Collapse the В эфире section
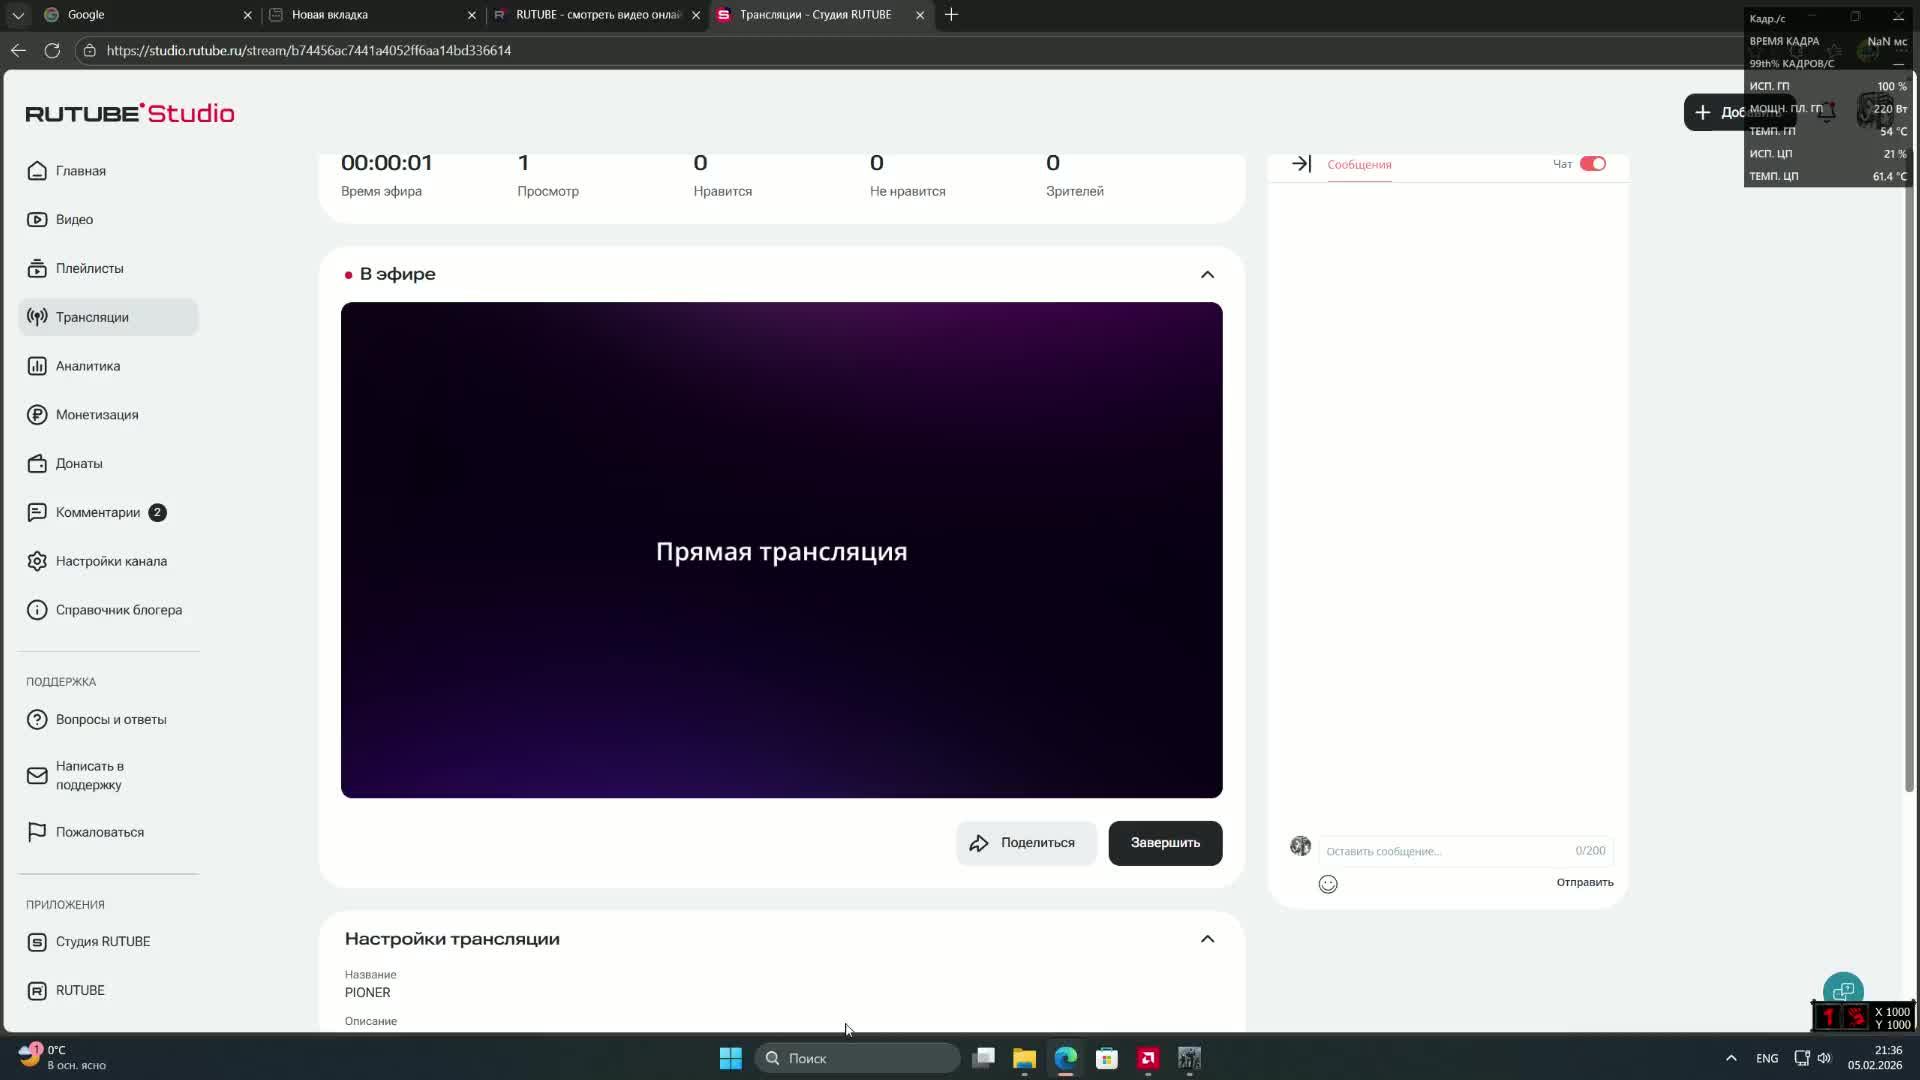The height and width of the screenshot is (1080, 1920). [x=1207, y=274]
